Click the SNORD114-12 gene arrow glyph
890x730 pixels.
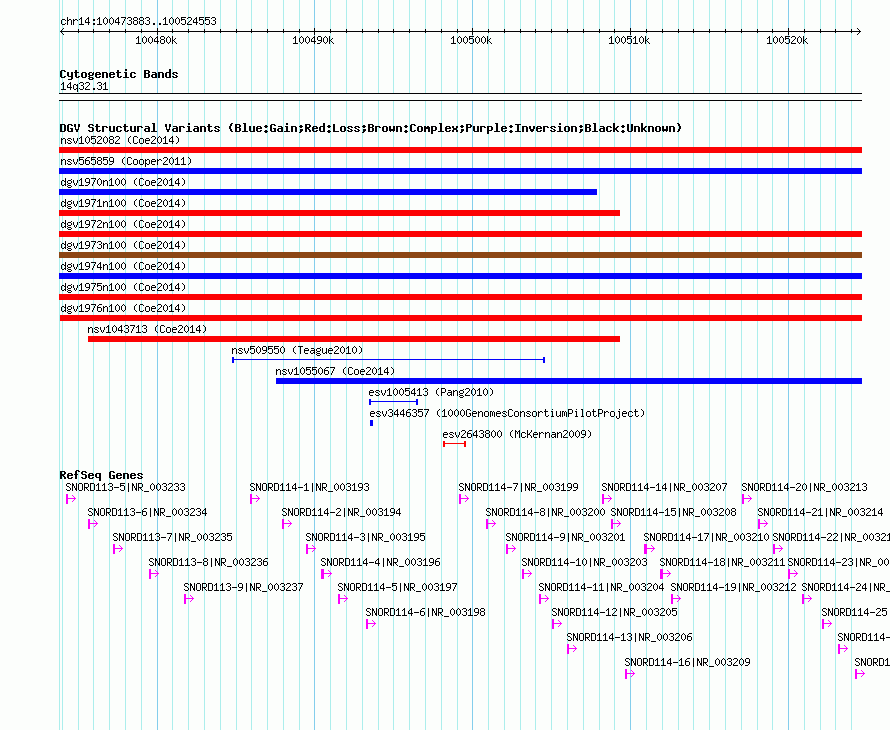click(557, 624)
